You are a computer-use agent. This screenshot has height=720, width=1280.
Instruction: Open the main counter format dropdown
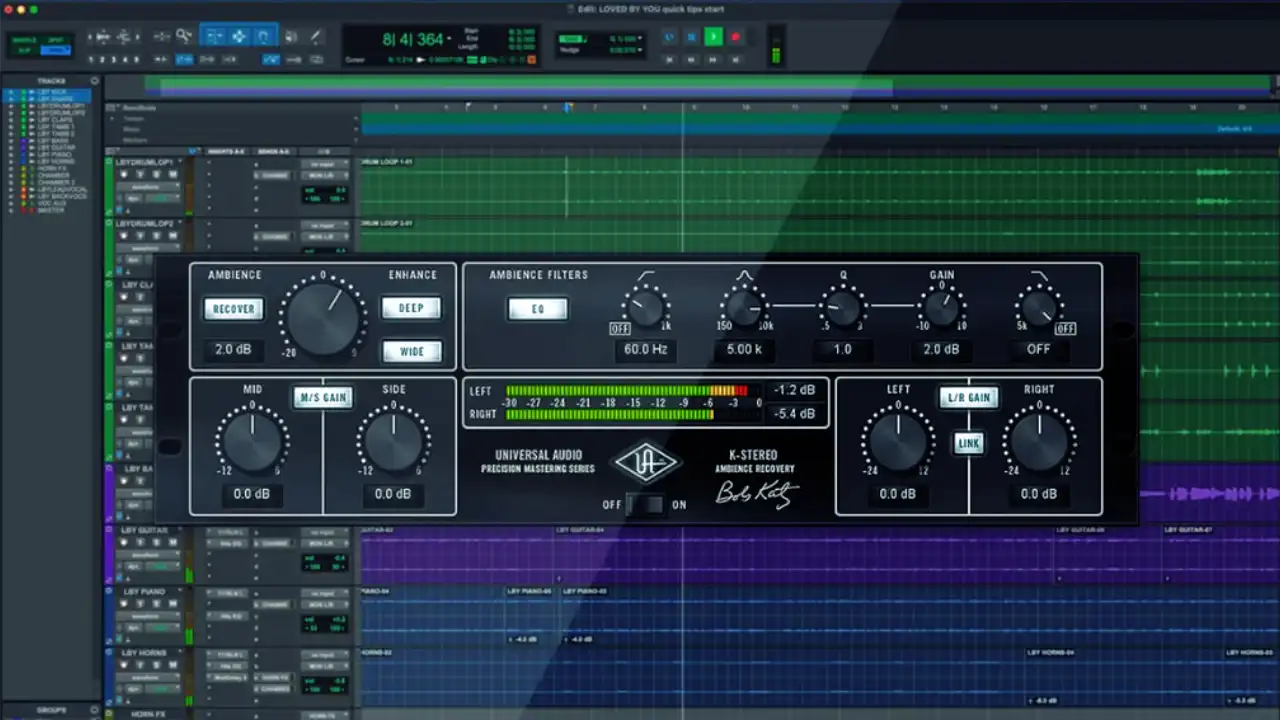(449, 38)
